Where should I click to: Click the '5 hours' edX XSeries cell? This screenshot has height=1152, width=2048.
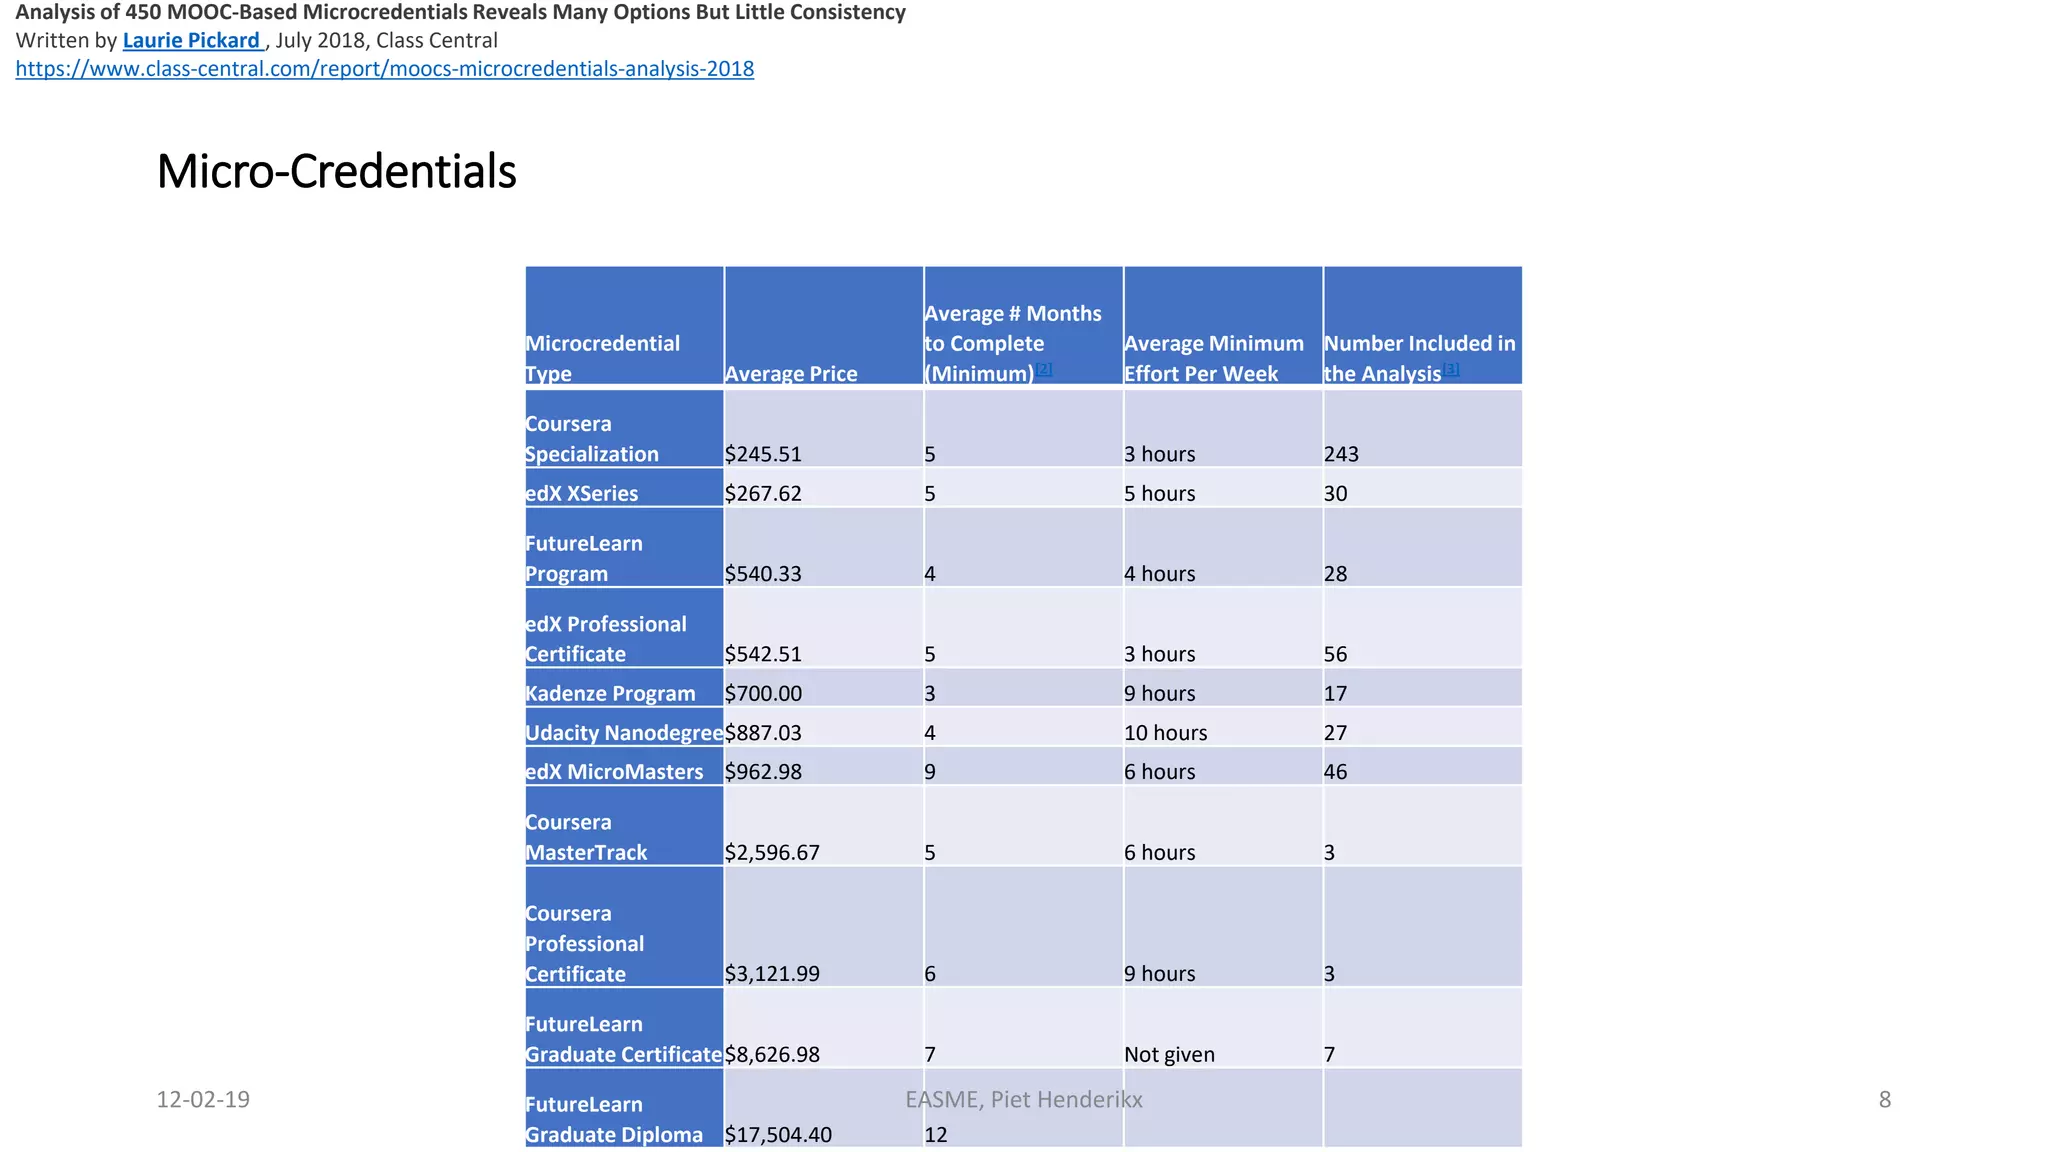pos(1223,487)
